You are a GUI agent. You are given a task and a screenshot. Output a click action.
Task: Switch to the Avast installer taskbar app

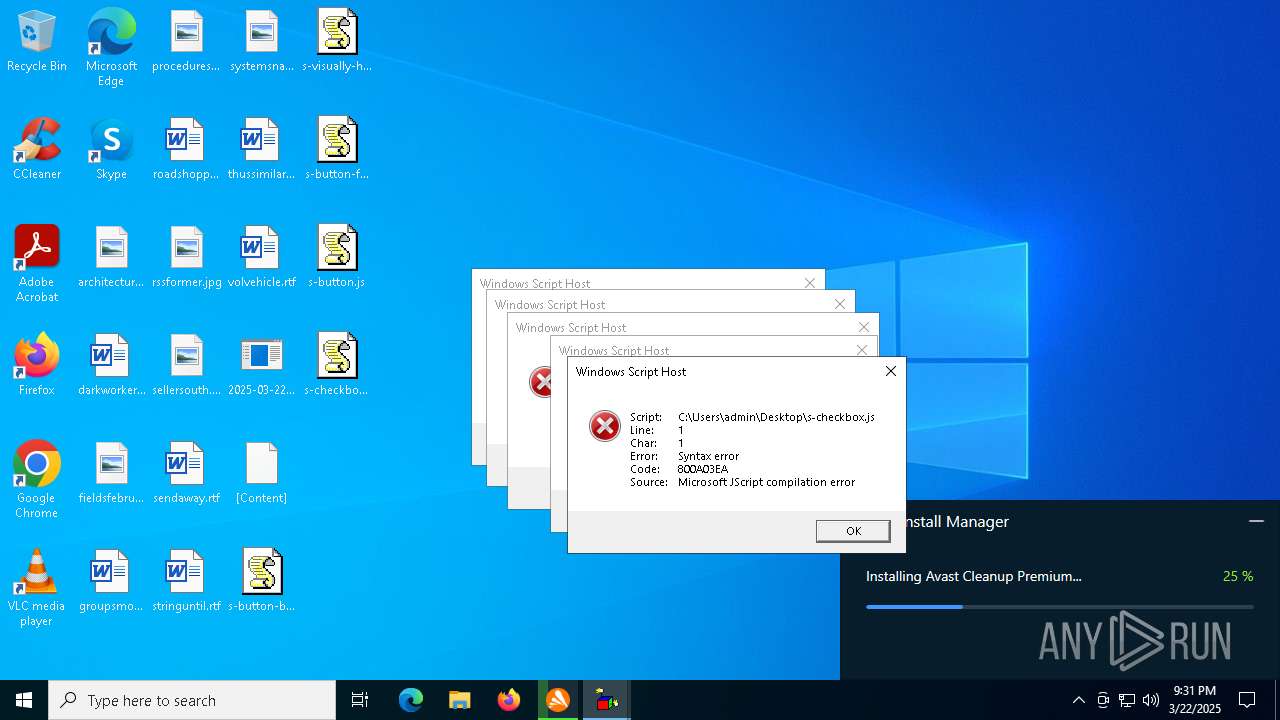coord(558,700)
